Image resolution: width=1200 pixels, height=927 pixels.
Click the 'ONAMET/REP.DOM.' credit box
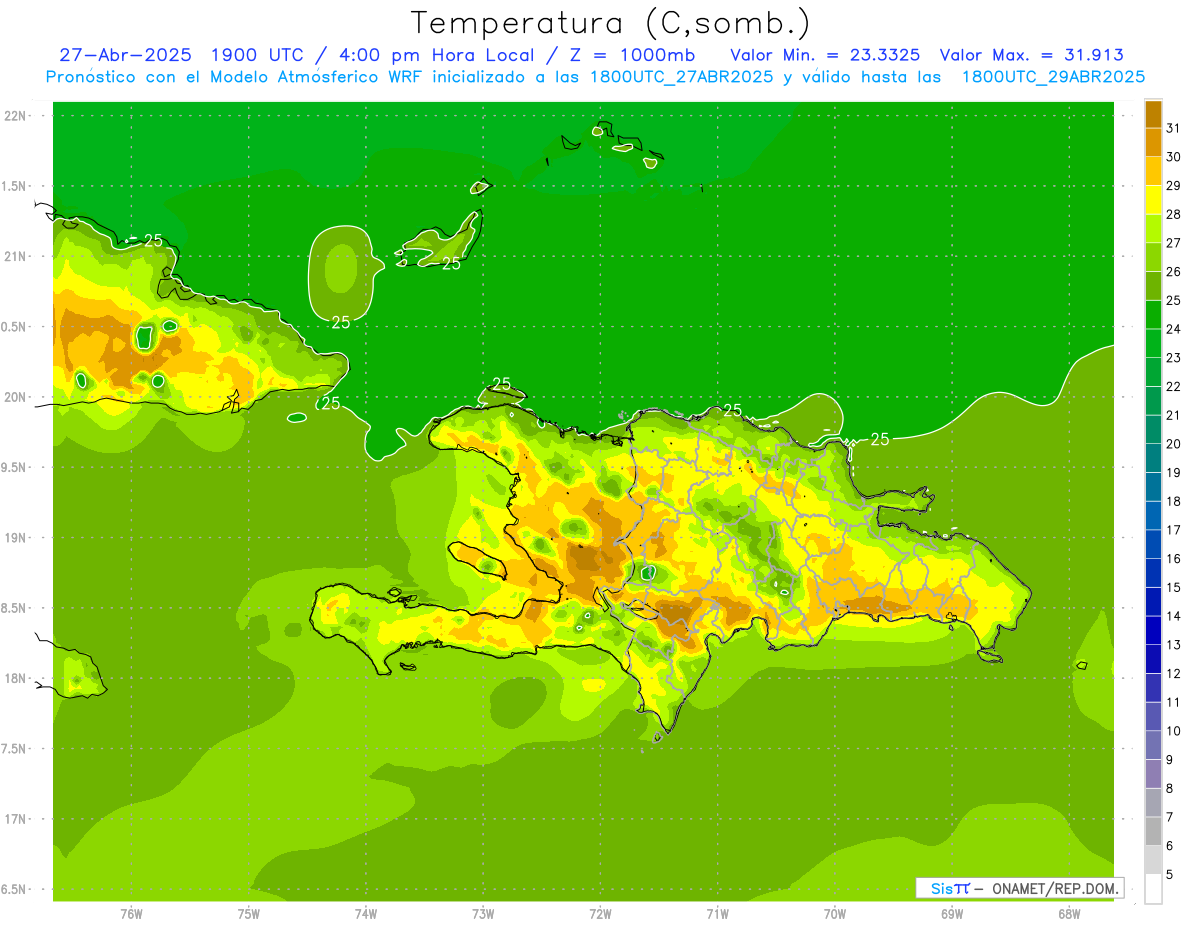coord(1018,888)
